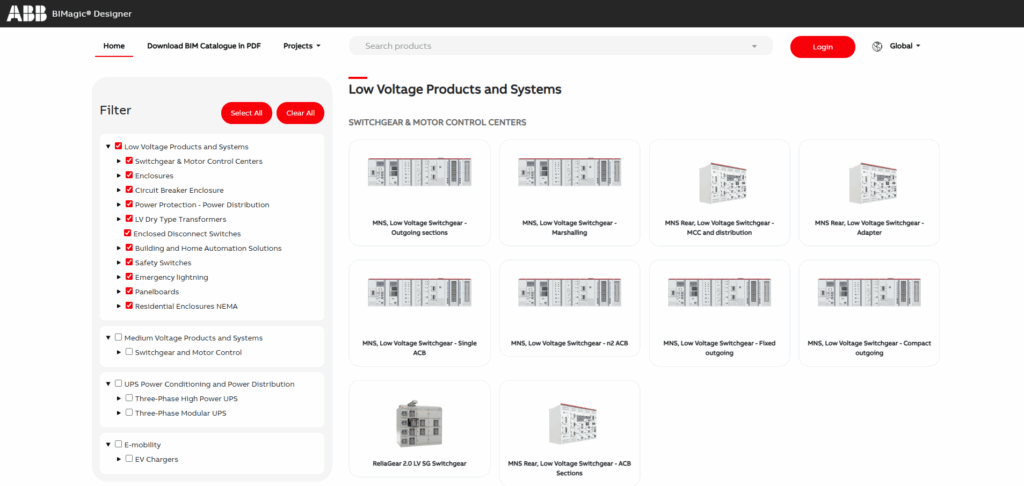
Task: Uncheck Power Protection - Power Distribution
Action: point(129,204)
